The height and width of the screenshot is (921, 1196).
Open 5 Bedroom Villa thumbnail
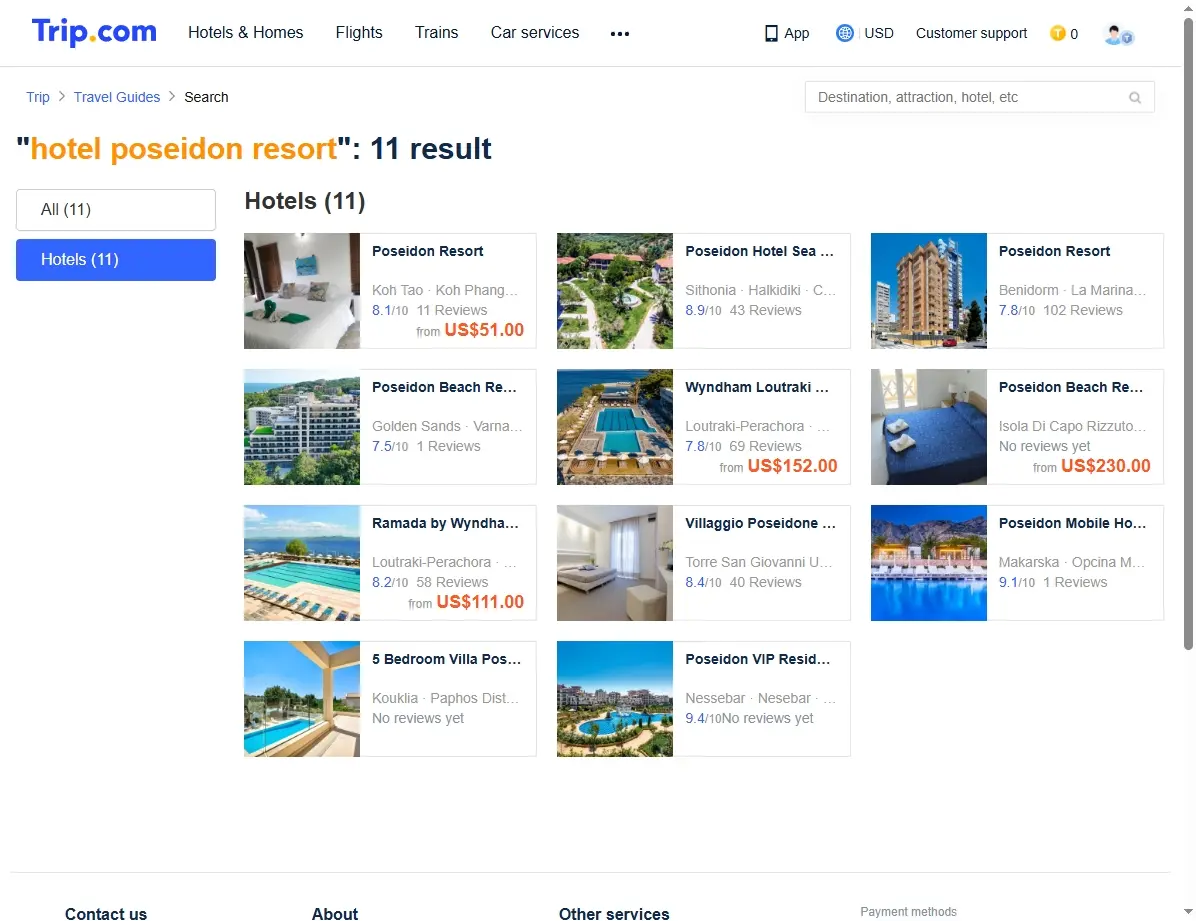302,698
